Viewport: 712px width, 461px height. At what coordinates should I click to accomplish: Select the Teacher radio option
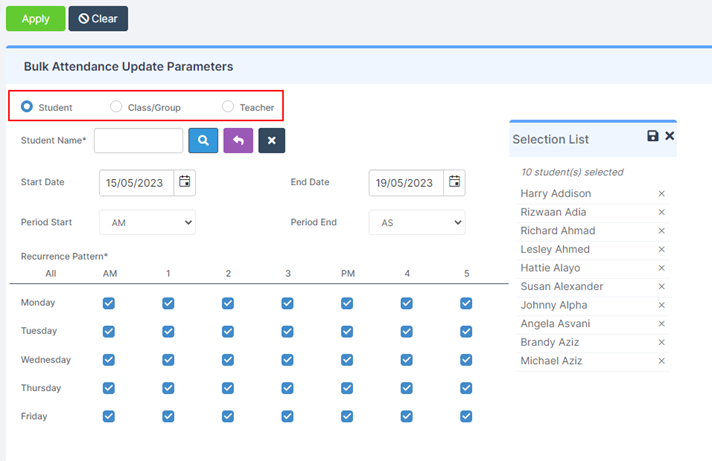pos(228,106)
